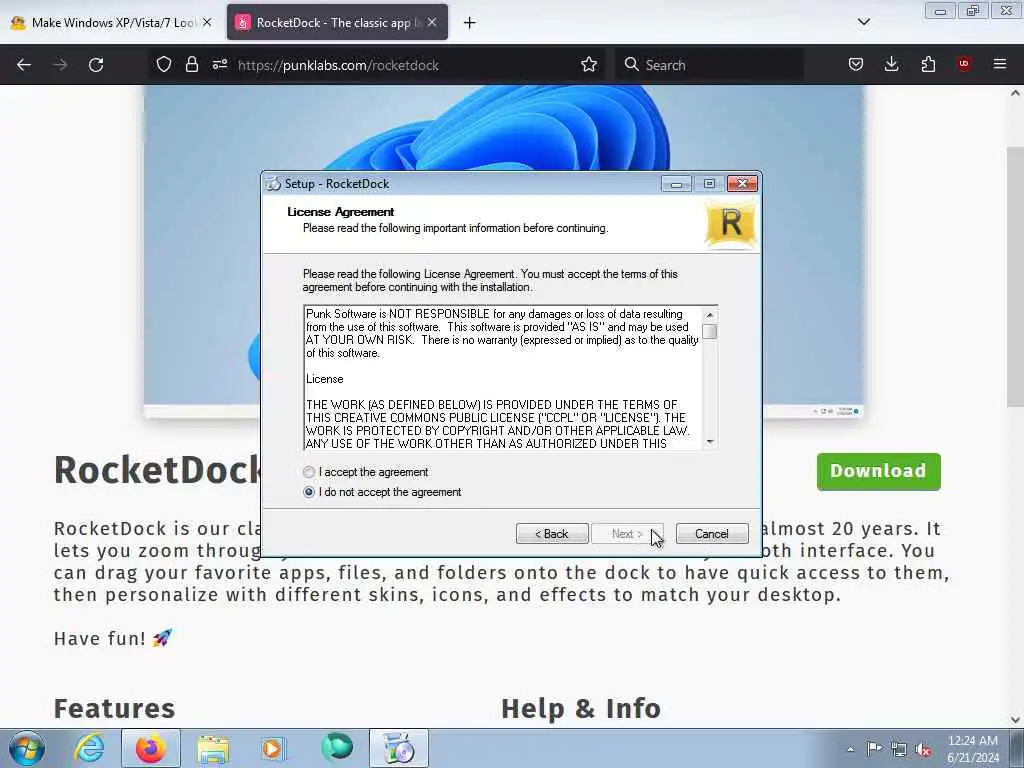Go back with the browser back arrow
This screenshot has height=768, width=1024.
coord(24,65)
